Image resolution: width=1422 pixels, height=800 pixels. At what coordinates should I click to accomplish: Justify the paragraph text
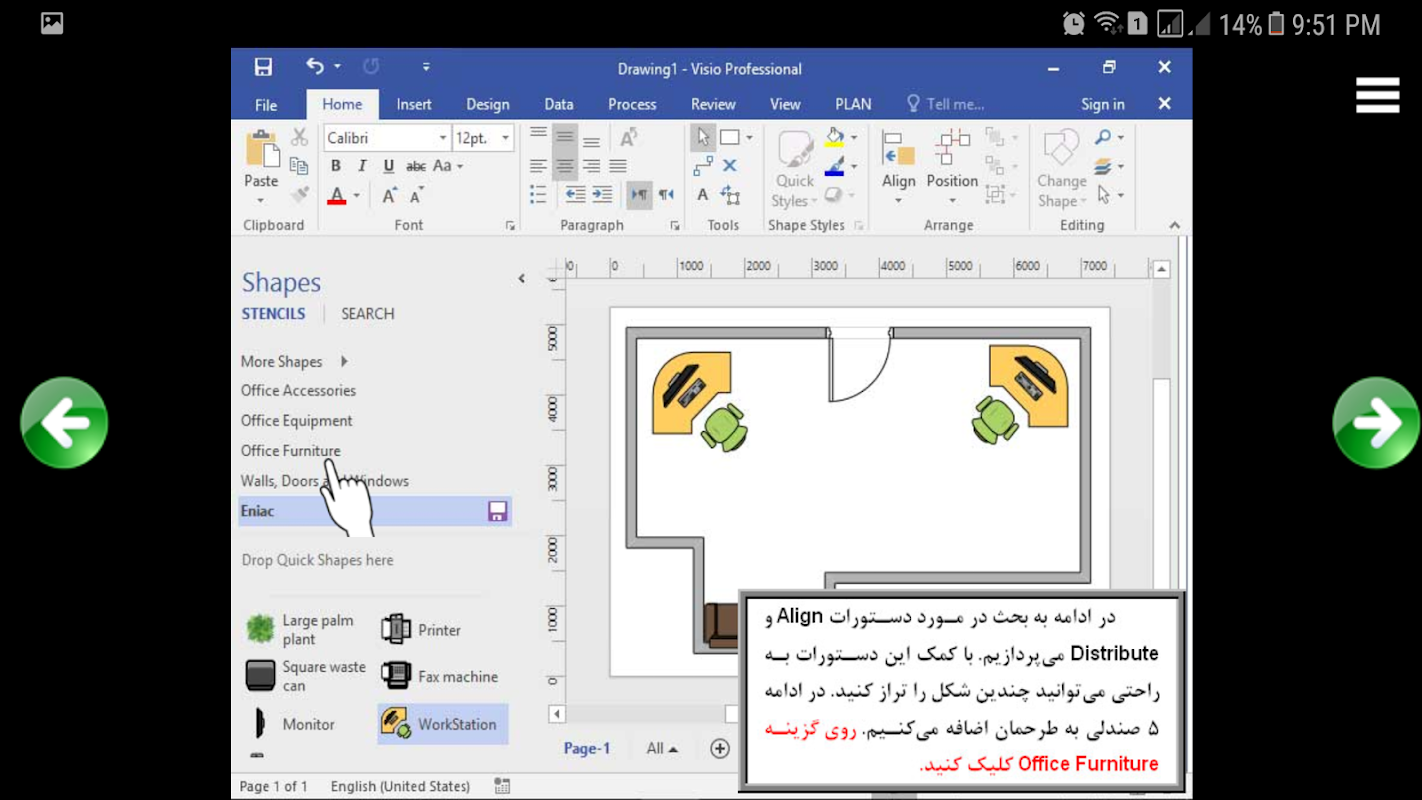pos(618,166)
